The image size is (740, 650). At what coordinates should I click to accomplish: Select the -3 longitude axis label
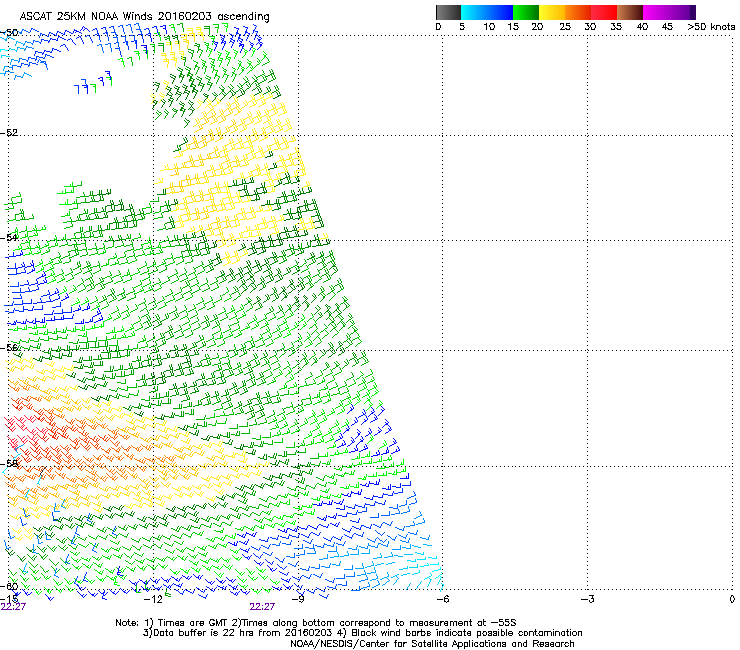(587, 599)
